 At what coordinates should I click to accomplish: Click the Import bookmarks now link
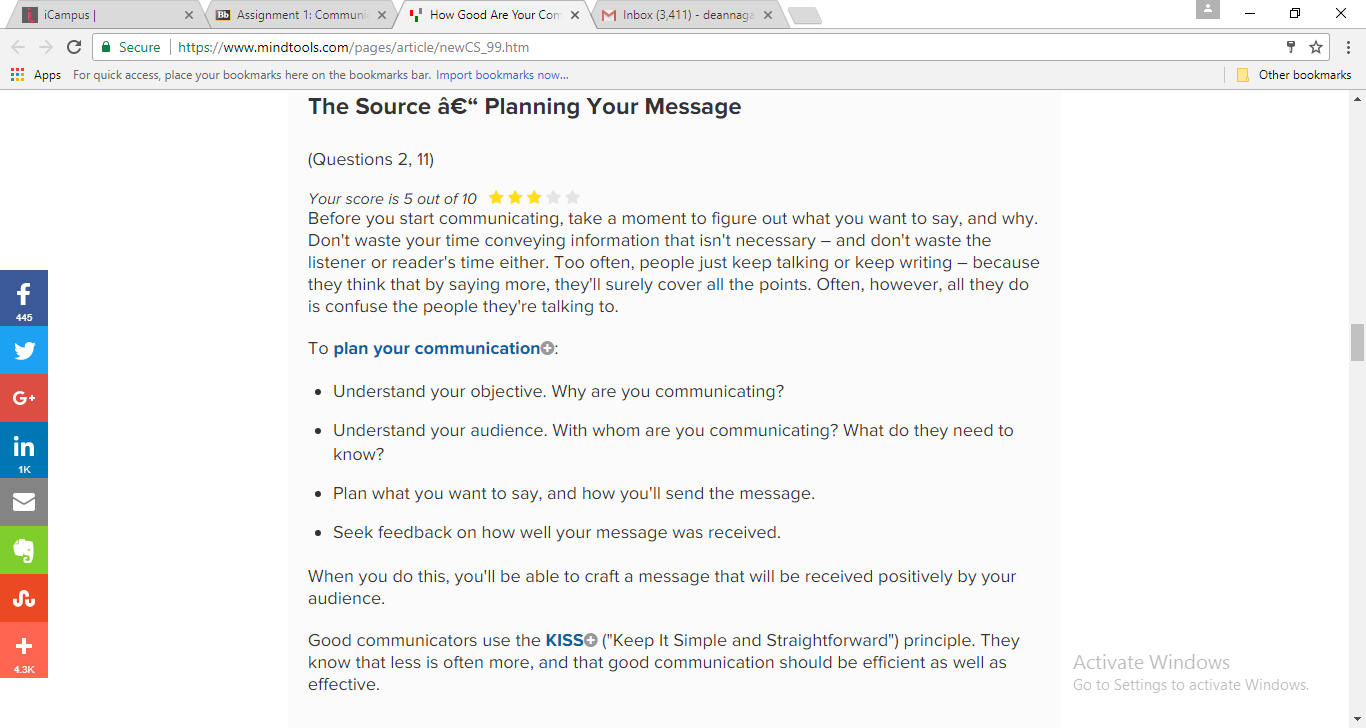click(x=502, y=75)
